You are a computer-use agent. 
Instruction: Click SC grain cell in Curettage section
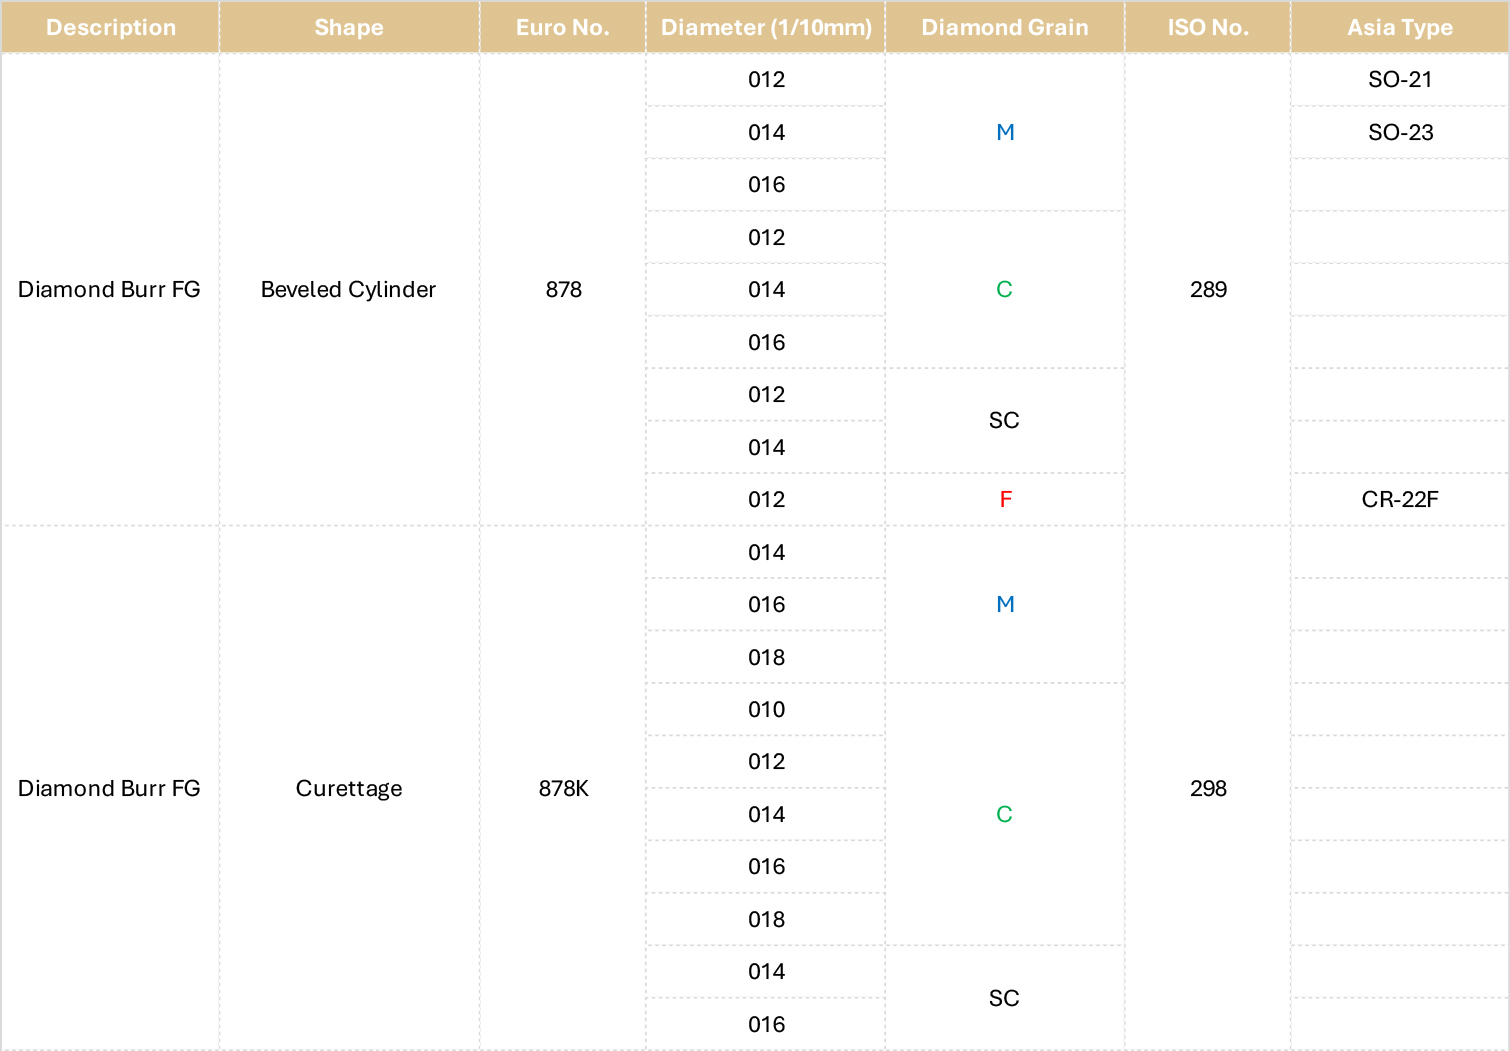1005,998
